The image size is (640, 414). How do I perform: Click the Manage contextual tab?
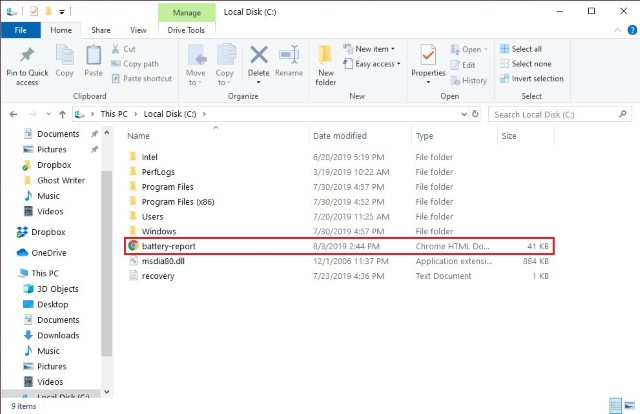(187, 12)
